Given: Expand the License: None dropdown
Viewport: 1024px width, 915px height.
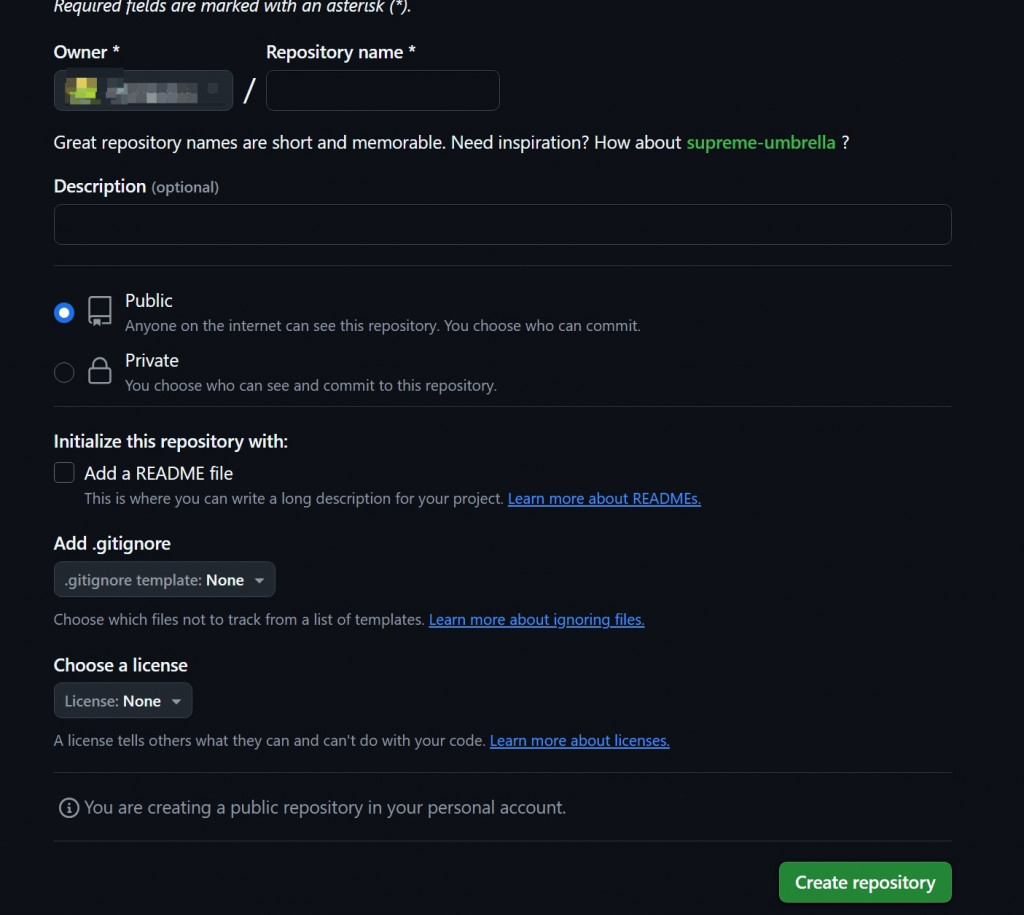Looking at the screenshot, I should [x=123, y=700].
